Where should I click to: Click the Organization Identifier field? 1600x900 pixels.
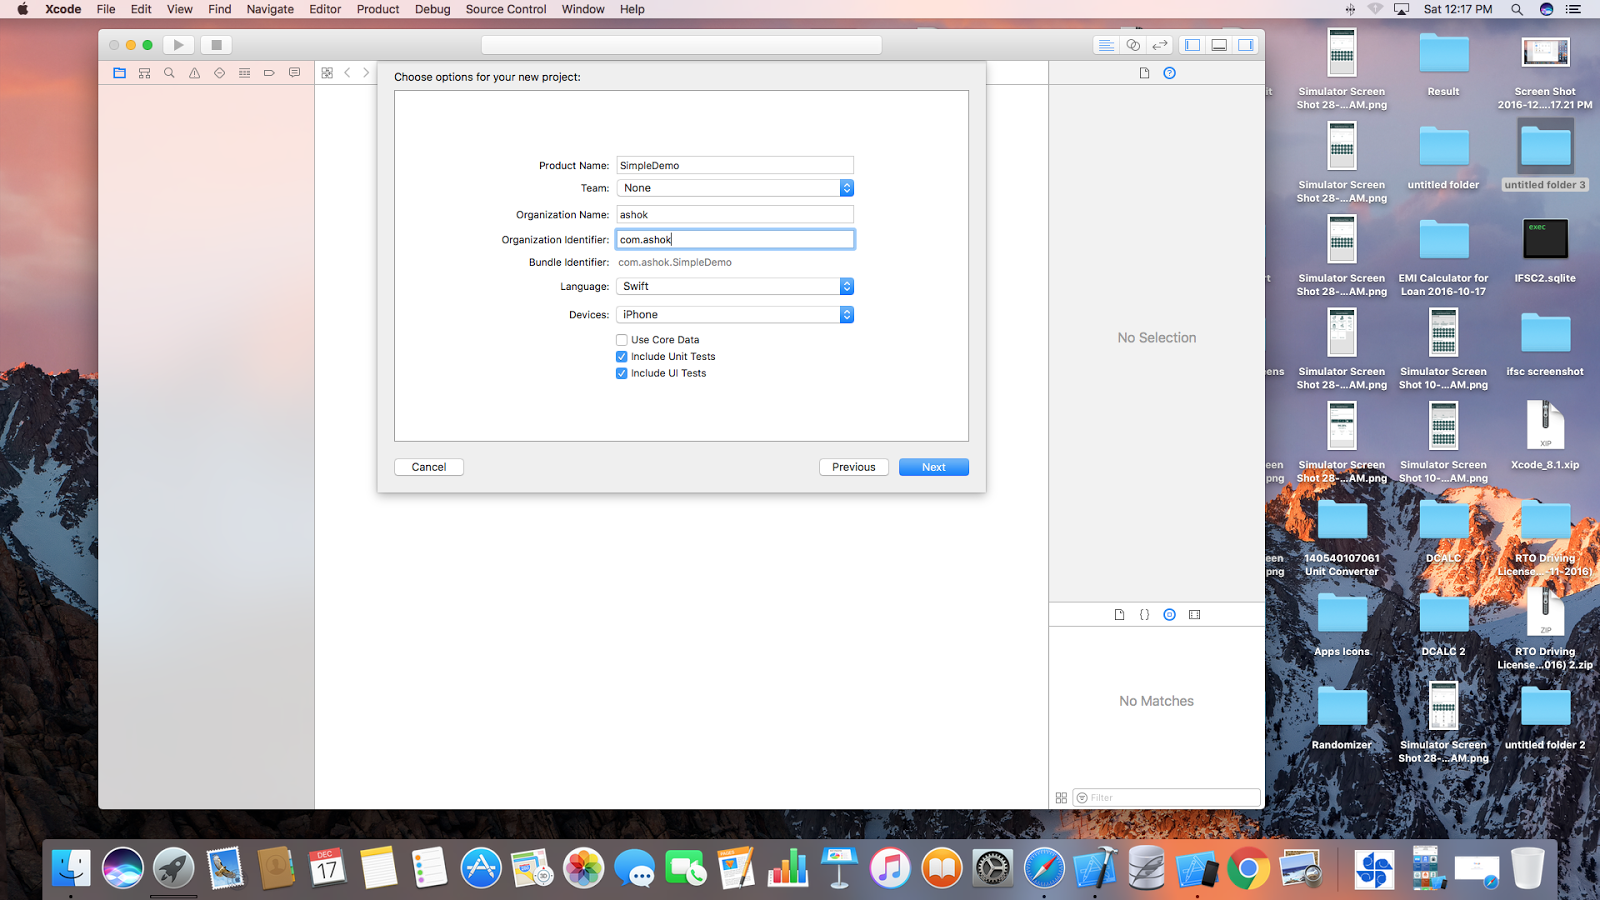click(x=735, y=240)
